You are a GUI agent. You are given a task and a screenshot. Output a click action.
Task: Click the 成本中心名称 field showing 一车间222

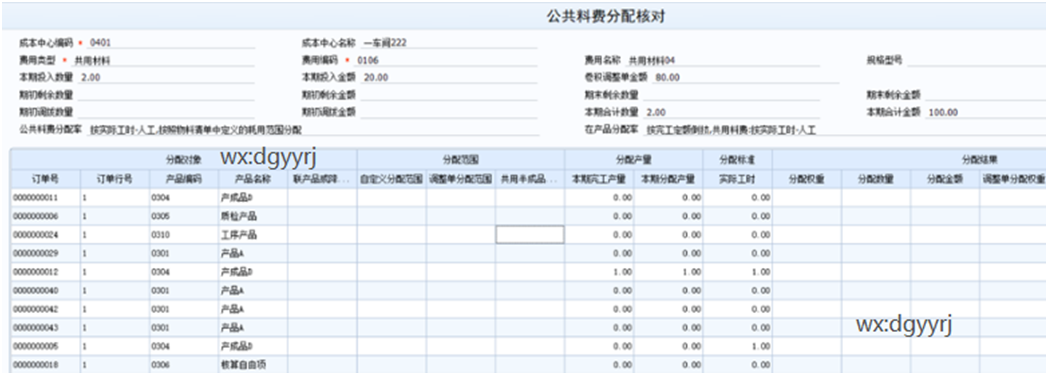[450, 43]
